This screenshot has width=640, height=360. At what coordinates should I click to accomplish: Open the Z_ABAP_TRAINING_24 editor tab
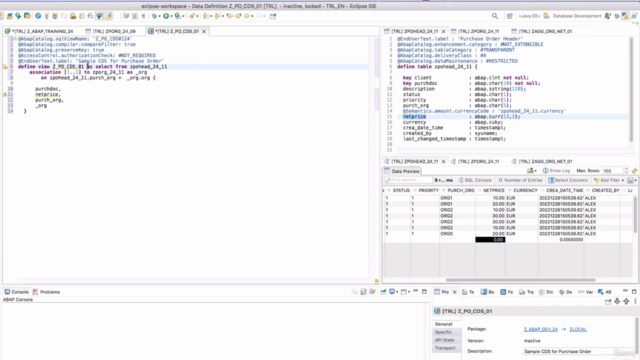point(39,31)
